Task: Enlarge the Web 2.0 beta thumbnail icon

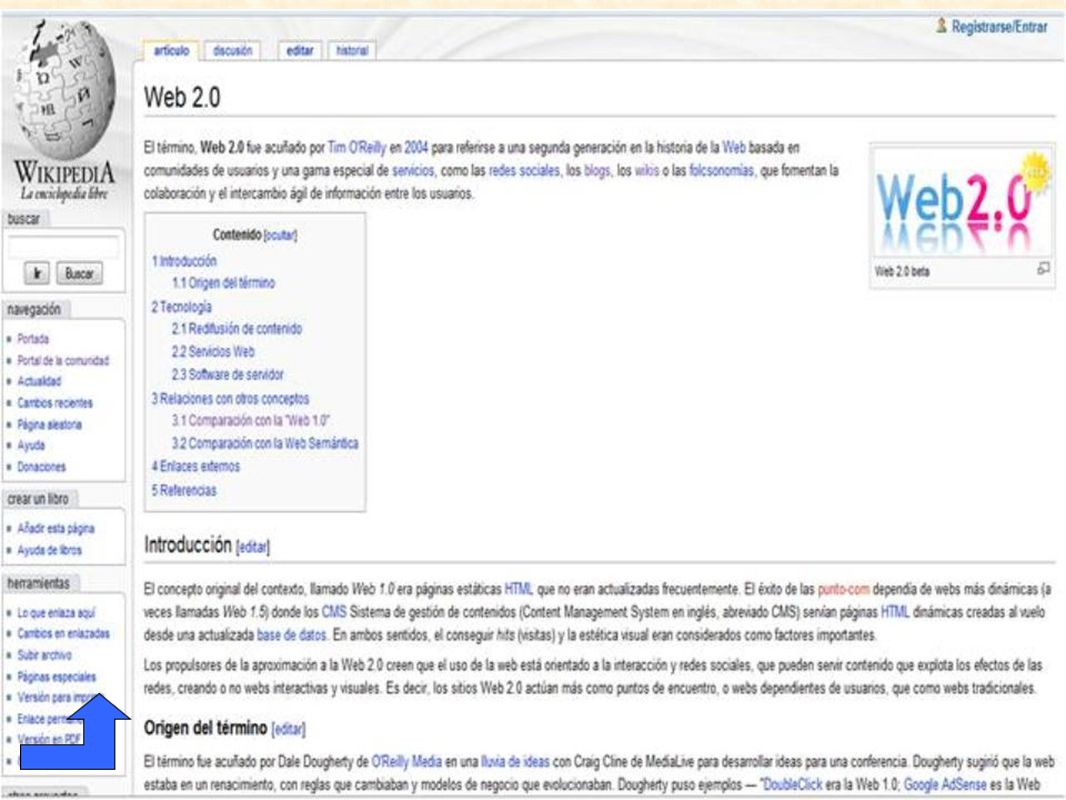Action: [x=1044, y=269]
